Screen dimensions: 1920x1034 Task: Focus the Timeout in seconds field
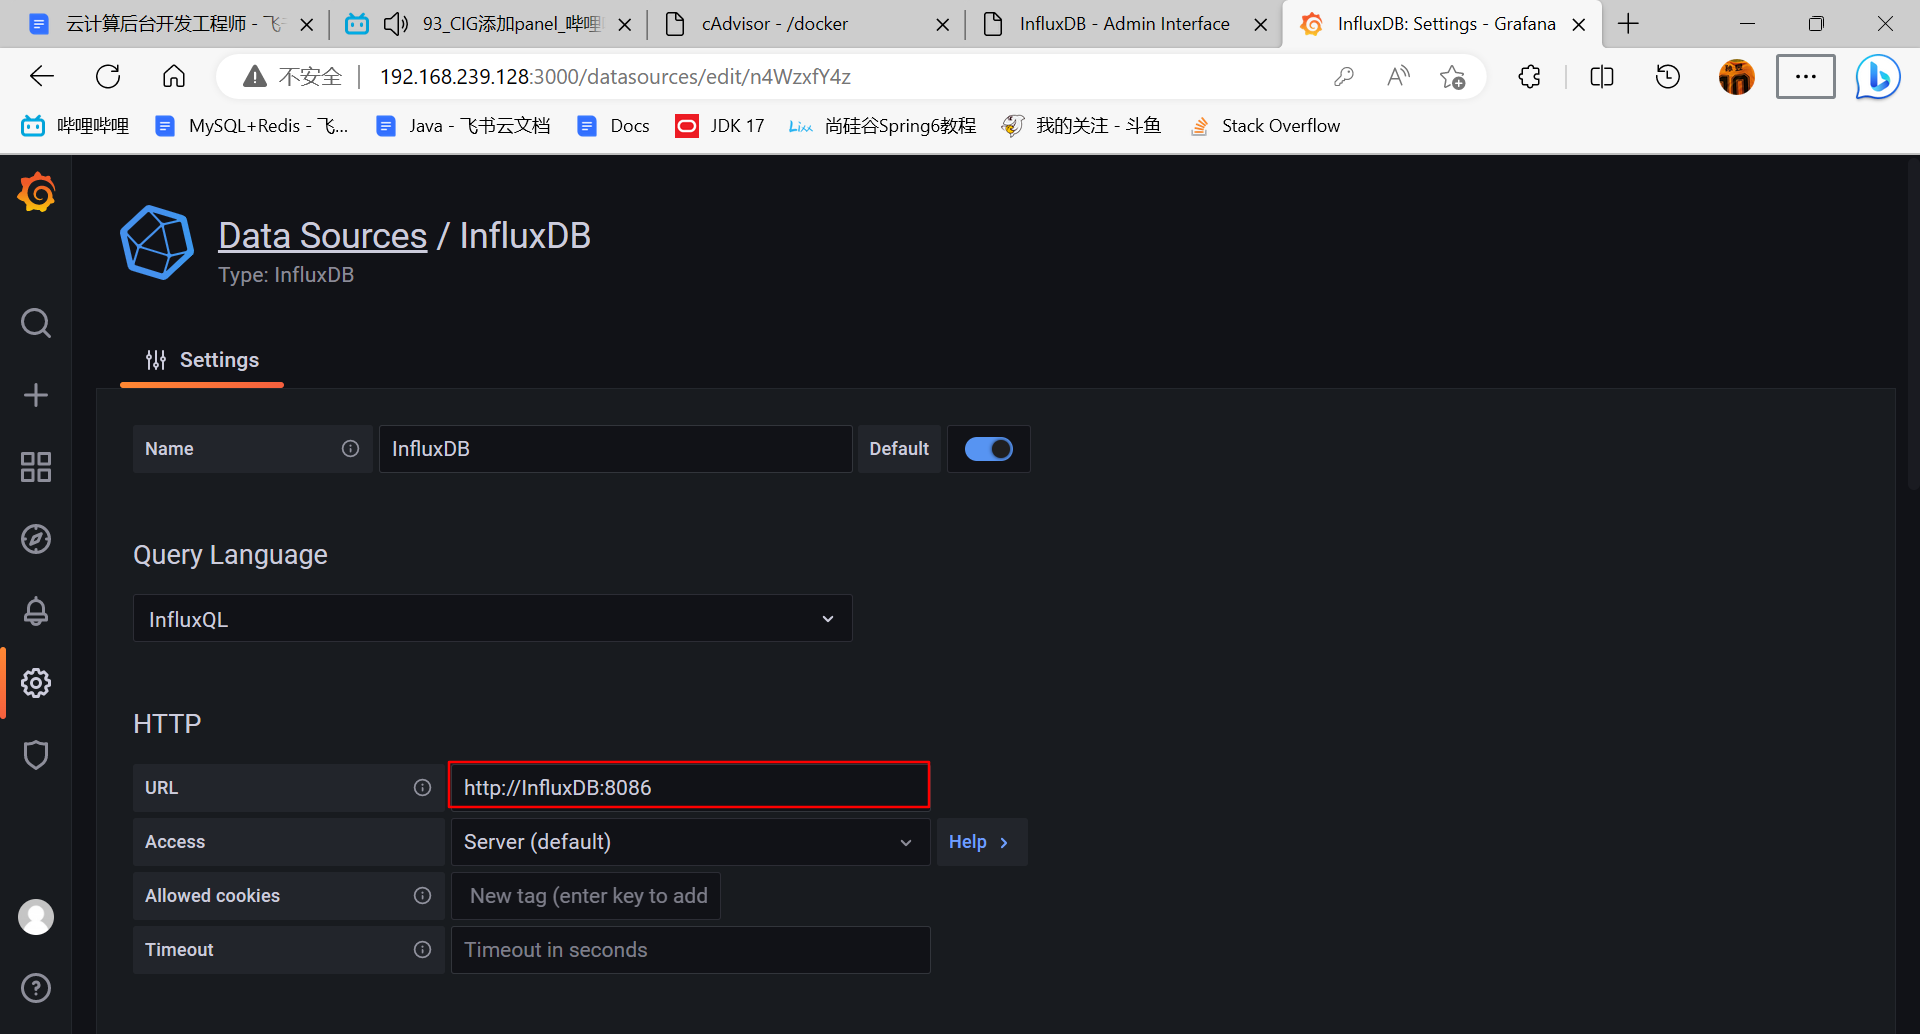pyautogui.click(x=691, y=950)
